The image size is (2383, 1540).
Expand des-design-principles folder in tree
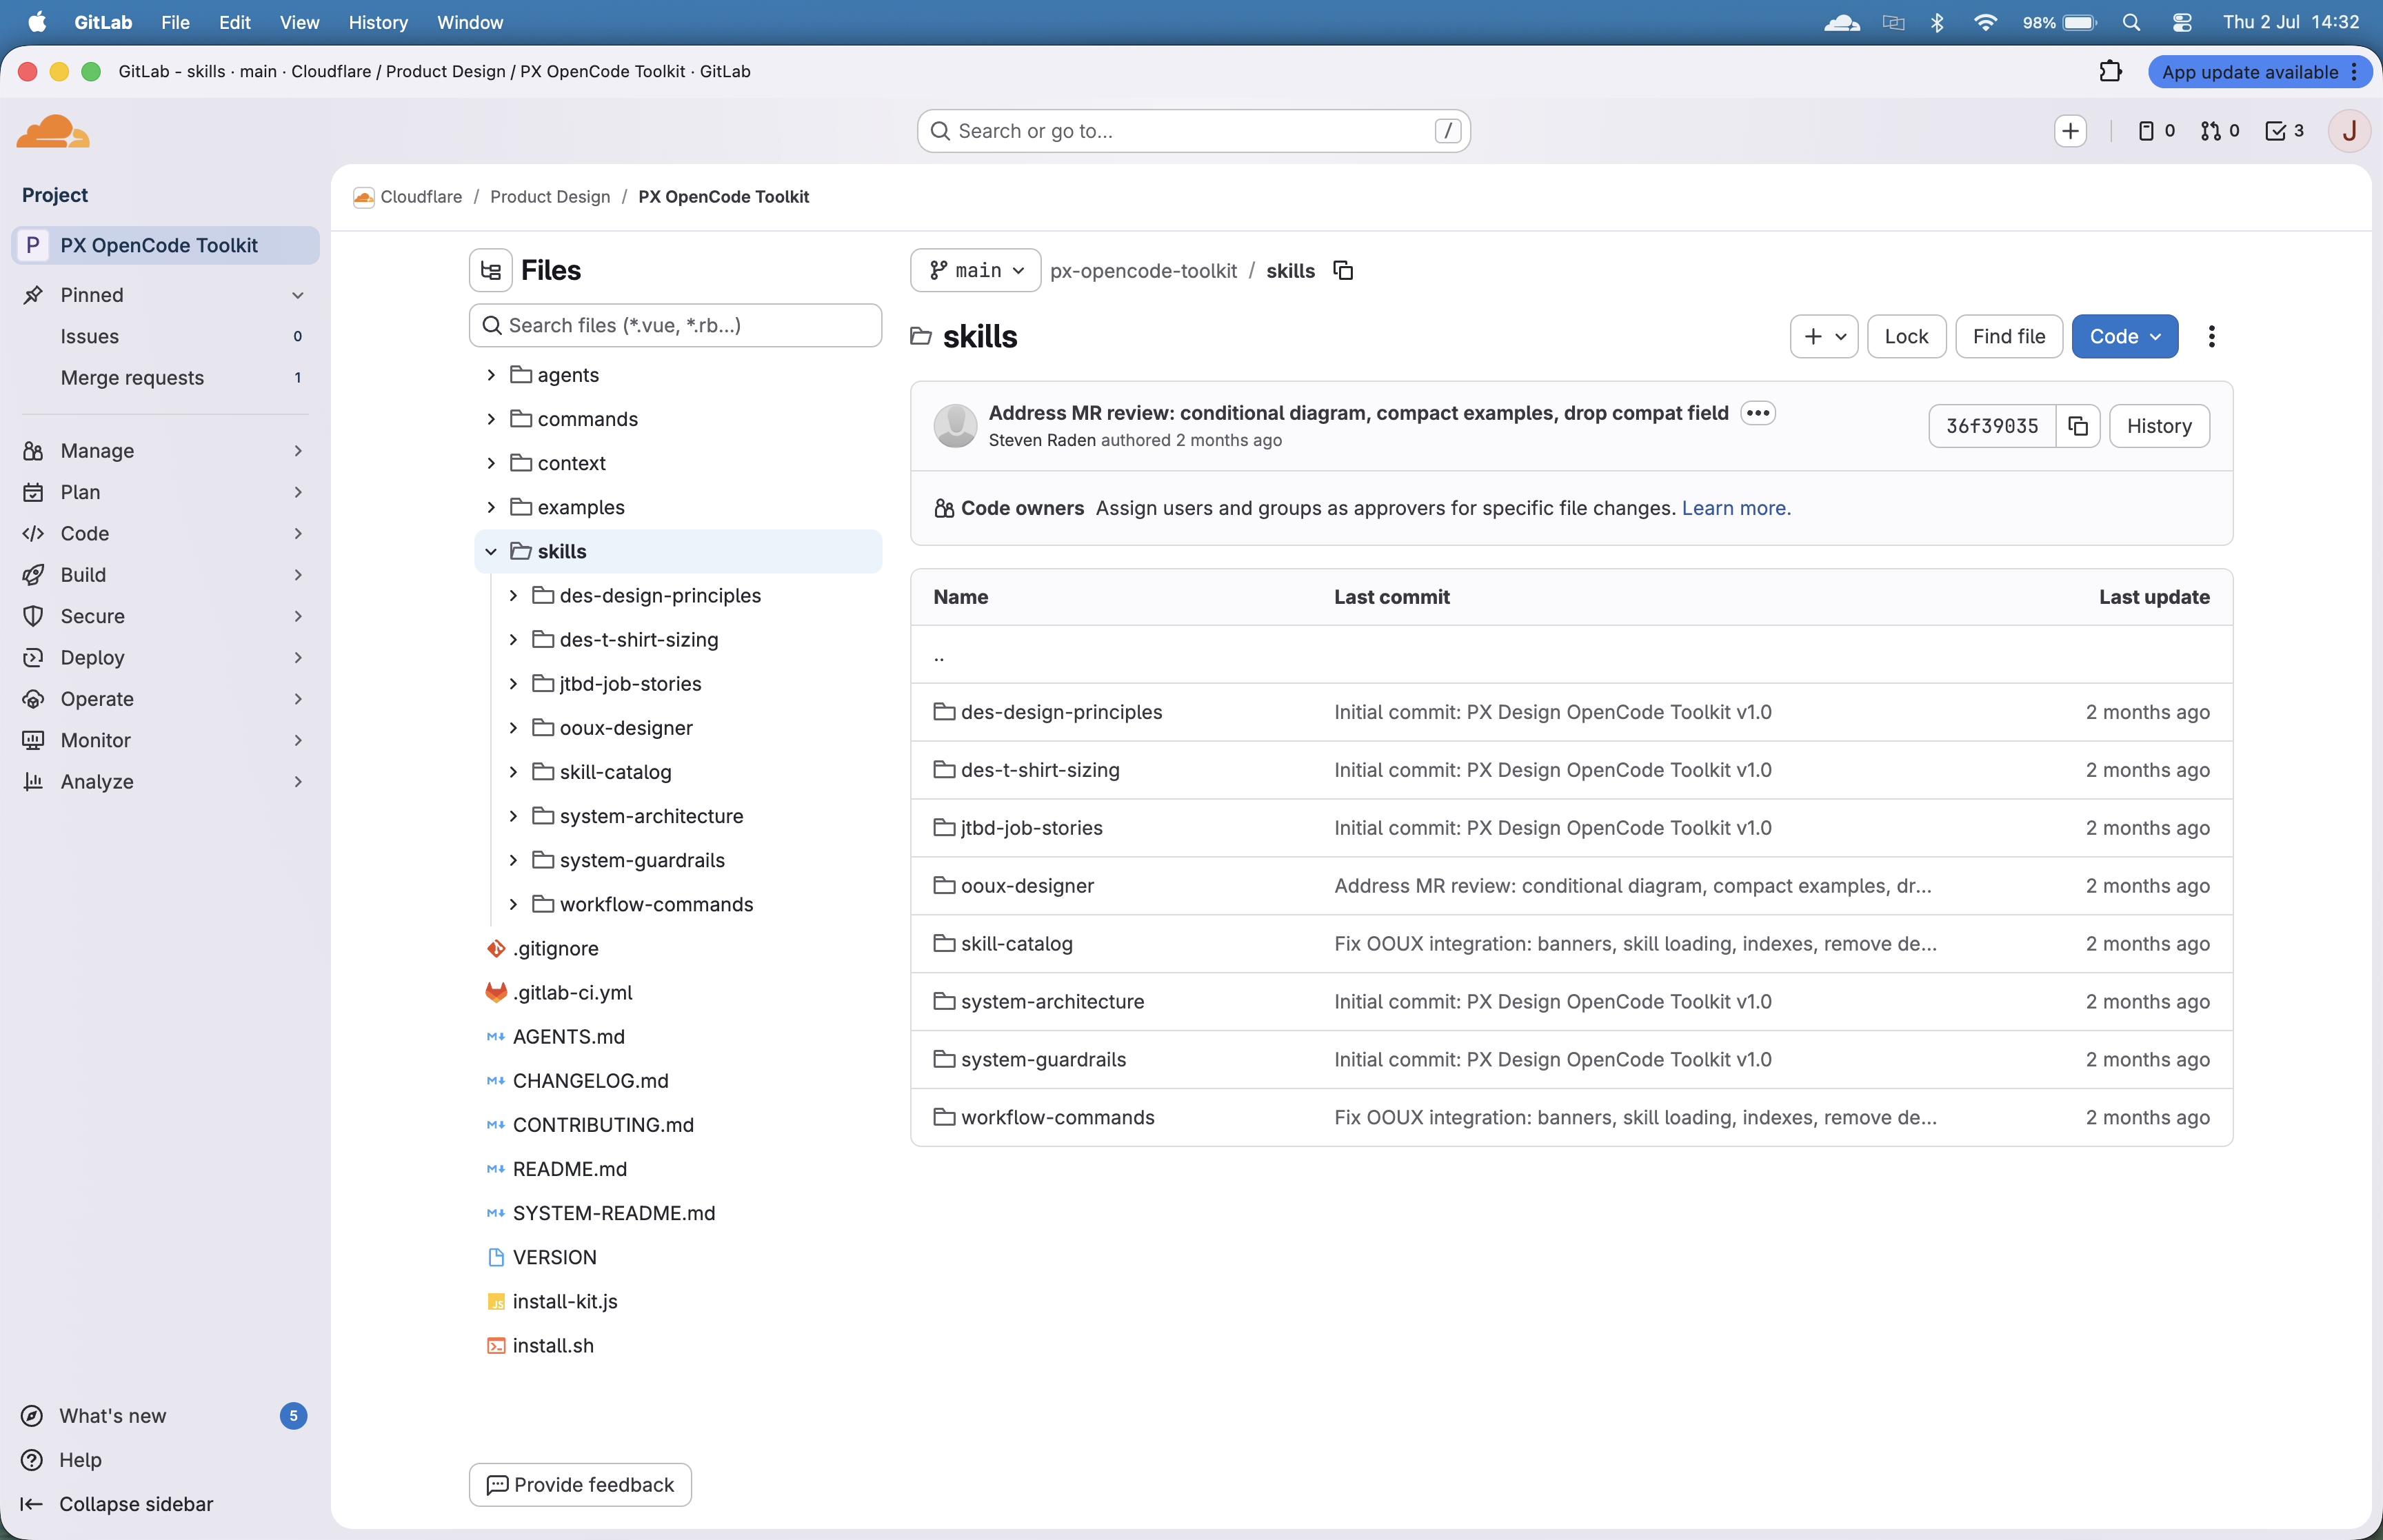(x=513, y=595)
